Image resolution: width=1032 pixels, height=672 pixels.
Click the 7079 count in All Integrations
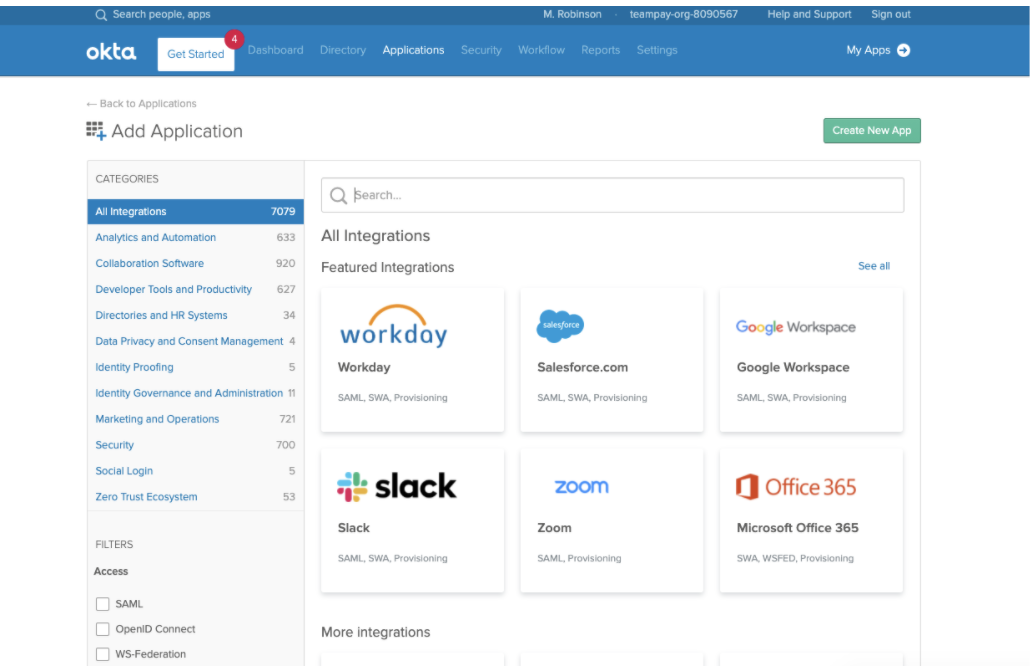pyautogui.click(x=283, y=211)
